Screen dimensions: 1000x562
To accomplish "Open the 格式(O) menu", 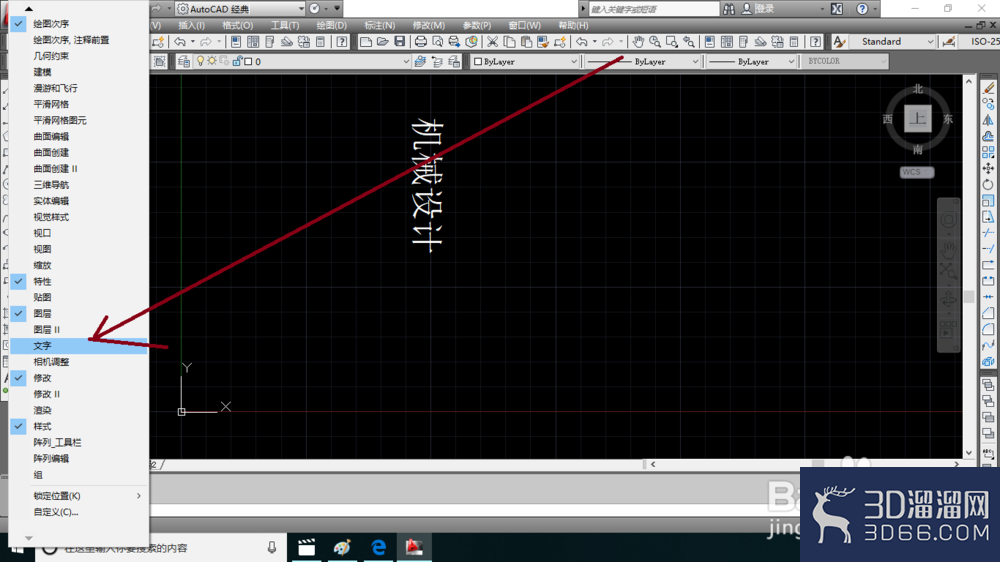I will coord(238,26).
